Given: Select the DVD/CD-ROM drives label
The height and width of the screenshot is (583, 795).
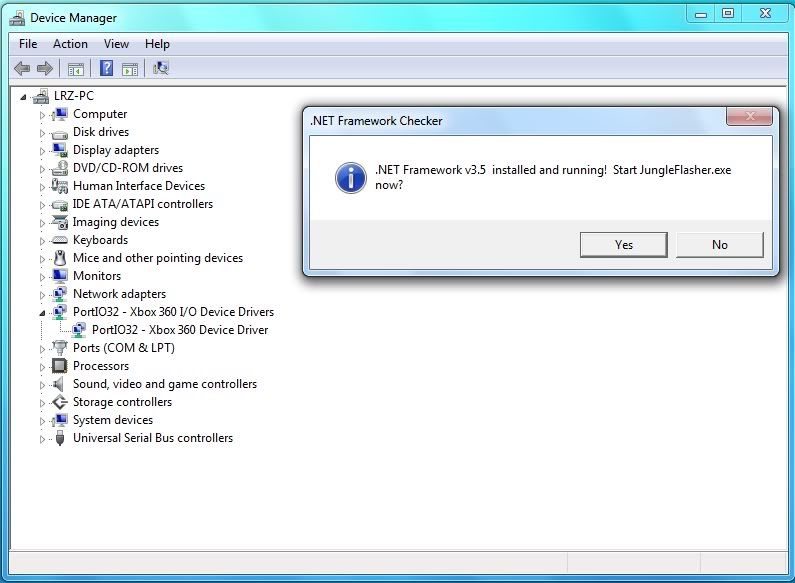Looking at the screenshot, I should coord(128,168).
